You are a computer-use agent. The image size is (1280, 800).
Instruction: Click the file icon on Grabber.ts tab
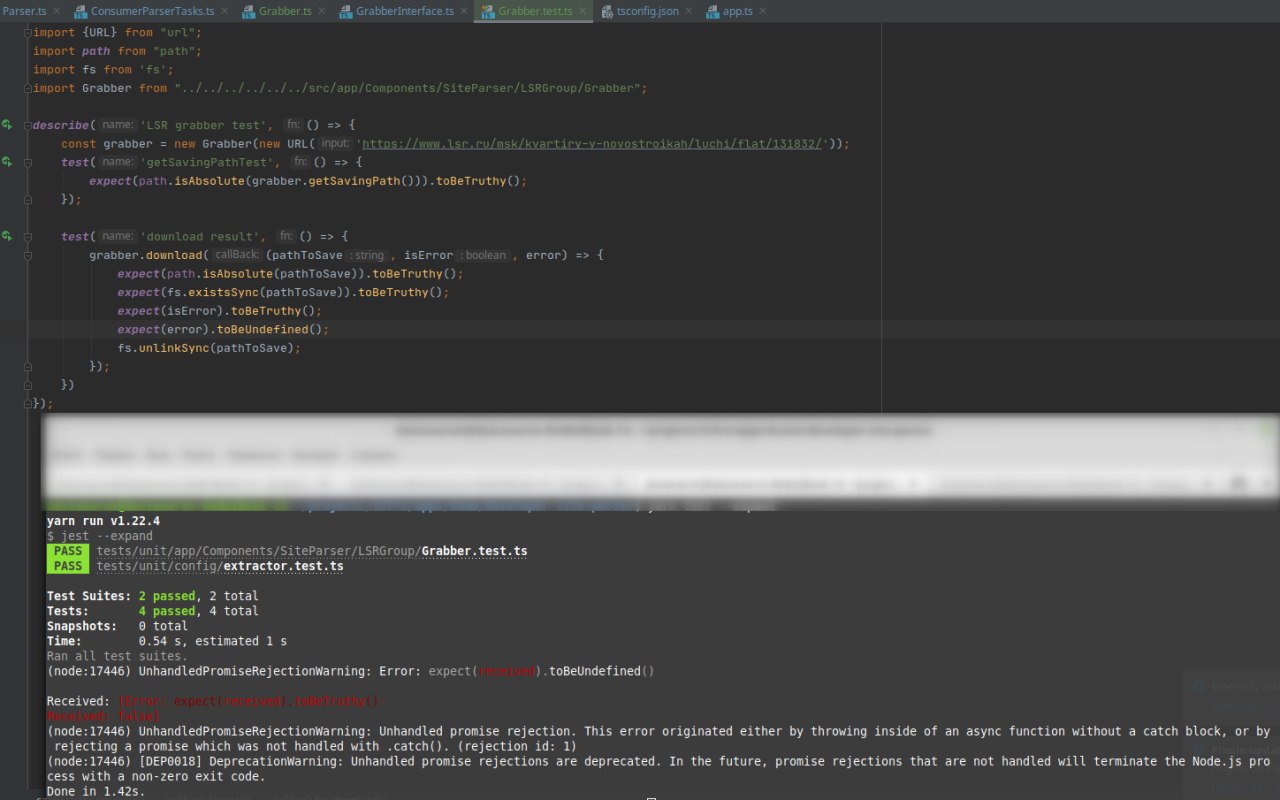[249, 11]
